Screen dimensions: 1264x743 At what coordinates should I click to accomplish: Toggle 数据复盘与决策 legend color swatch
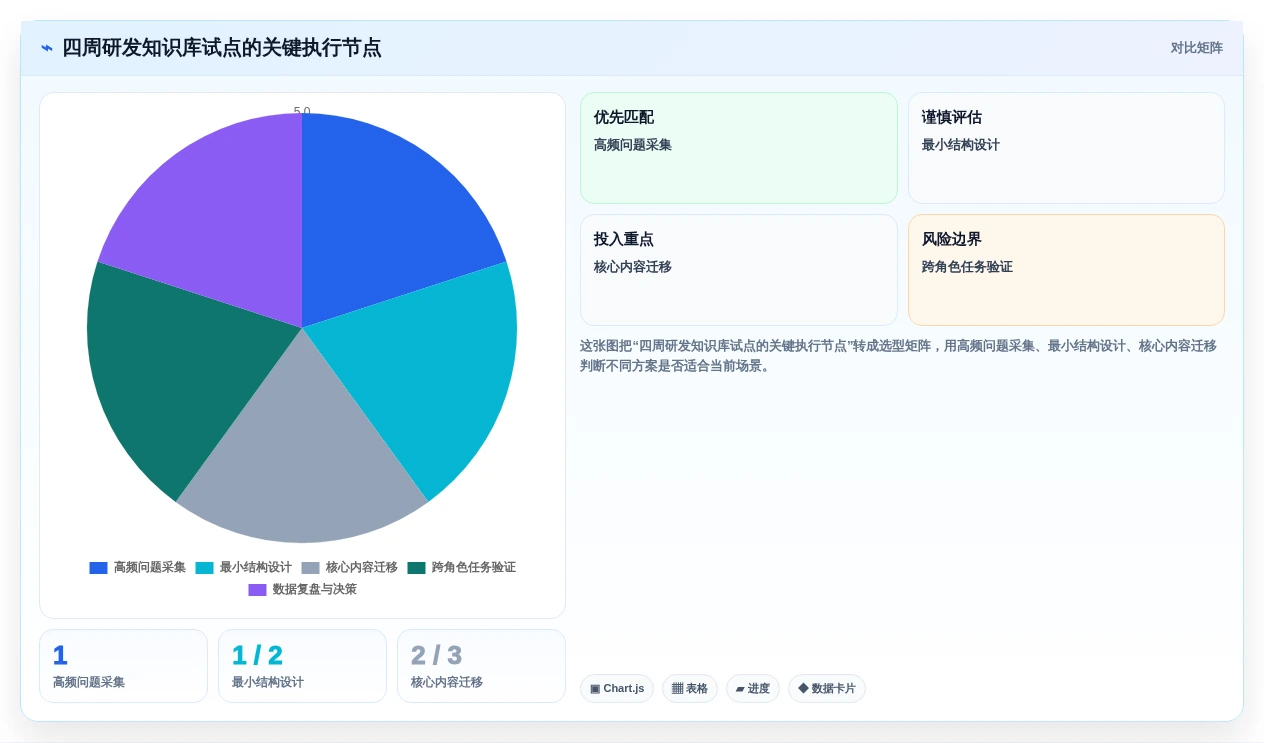coord(257,590)
